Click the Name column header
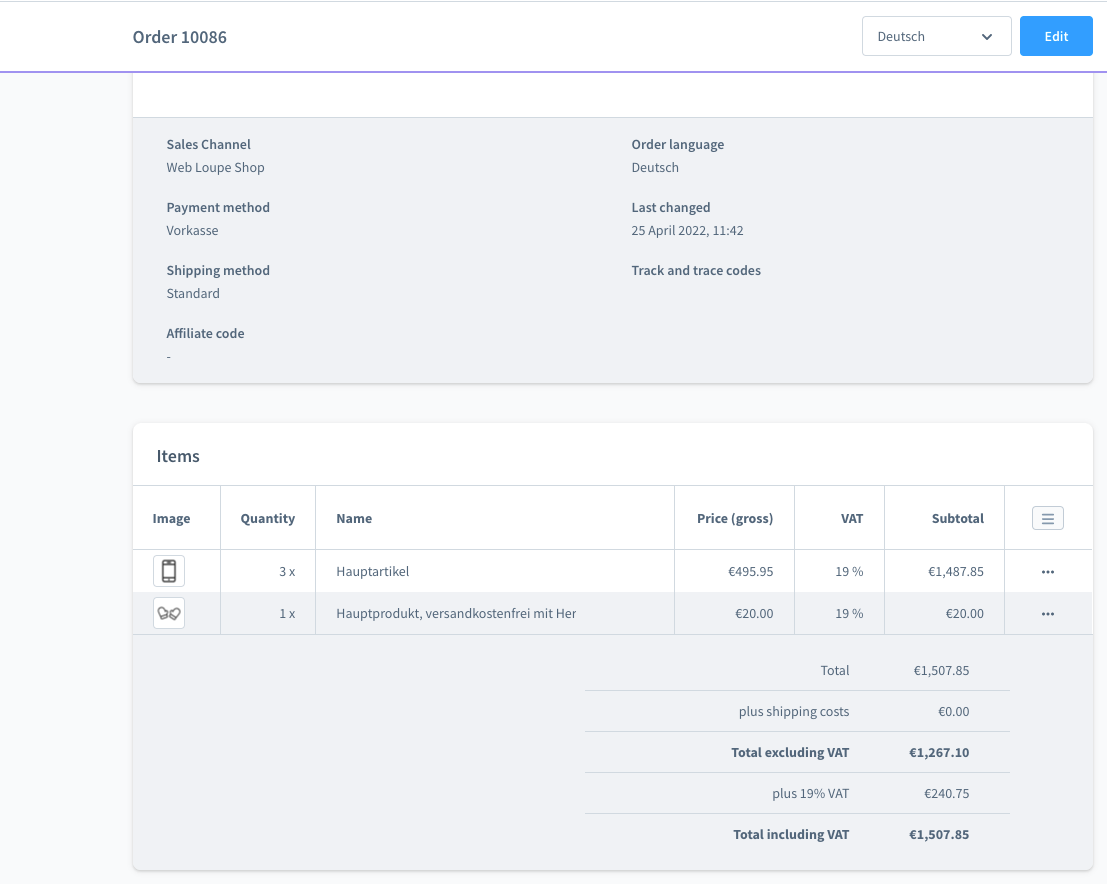Viewport: 1107px width, 884px height. [354, 518]
